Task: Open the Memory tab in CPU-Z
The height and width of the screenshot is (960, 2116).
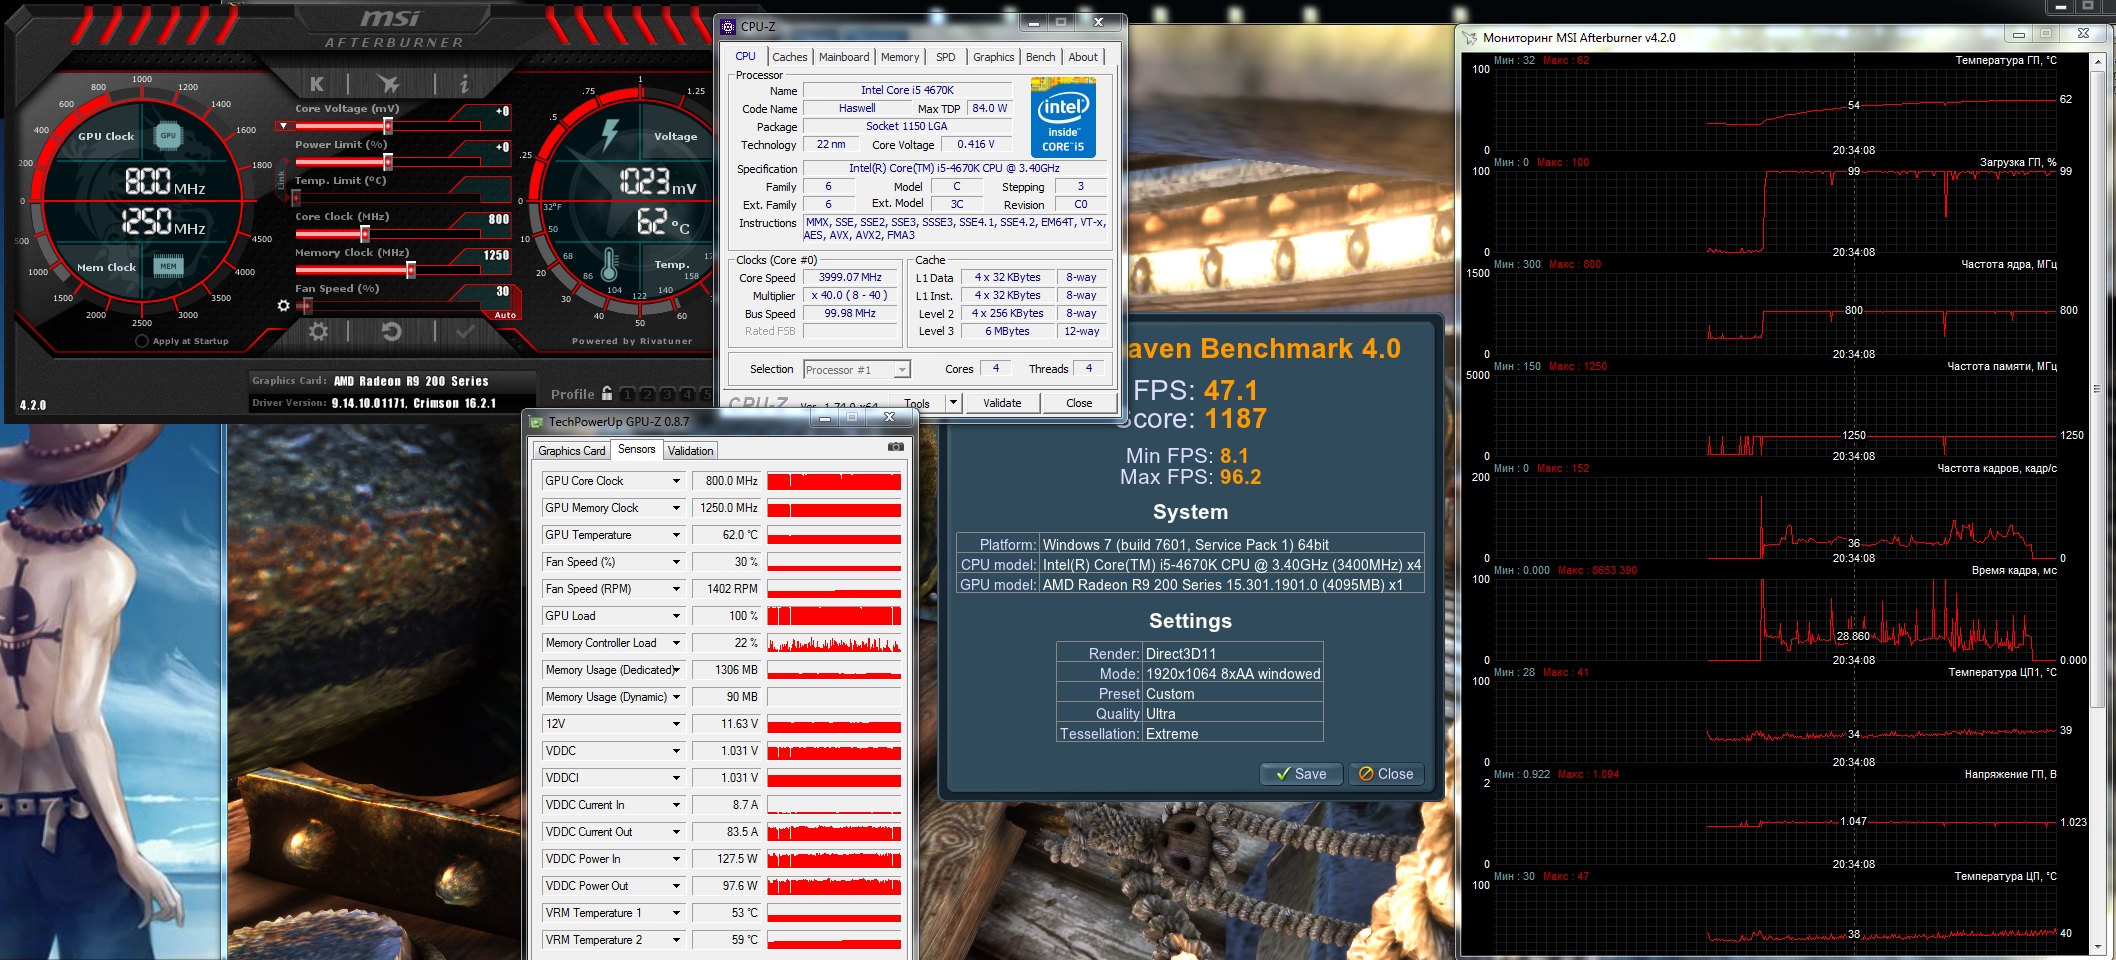Action: 900,57
